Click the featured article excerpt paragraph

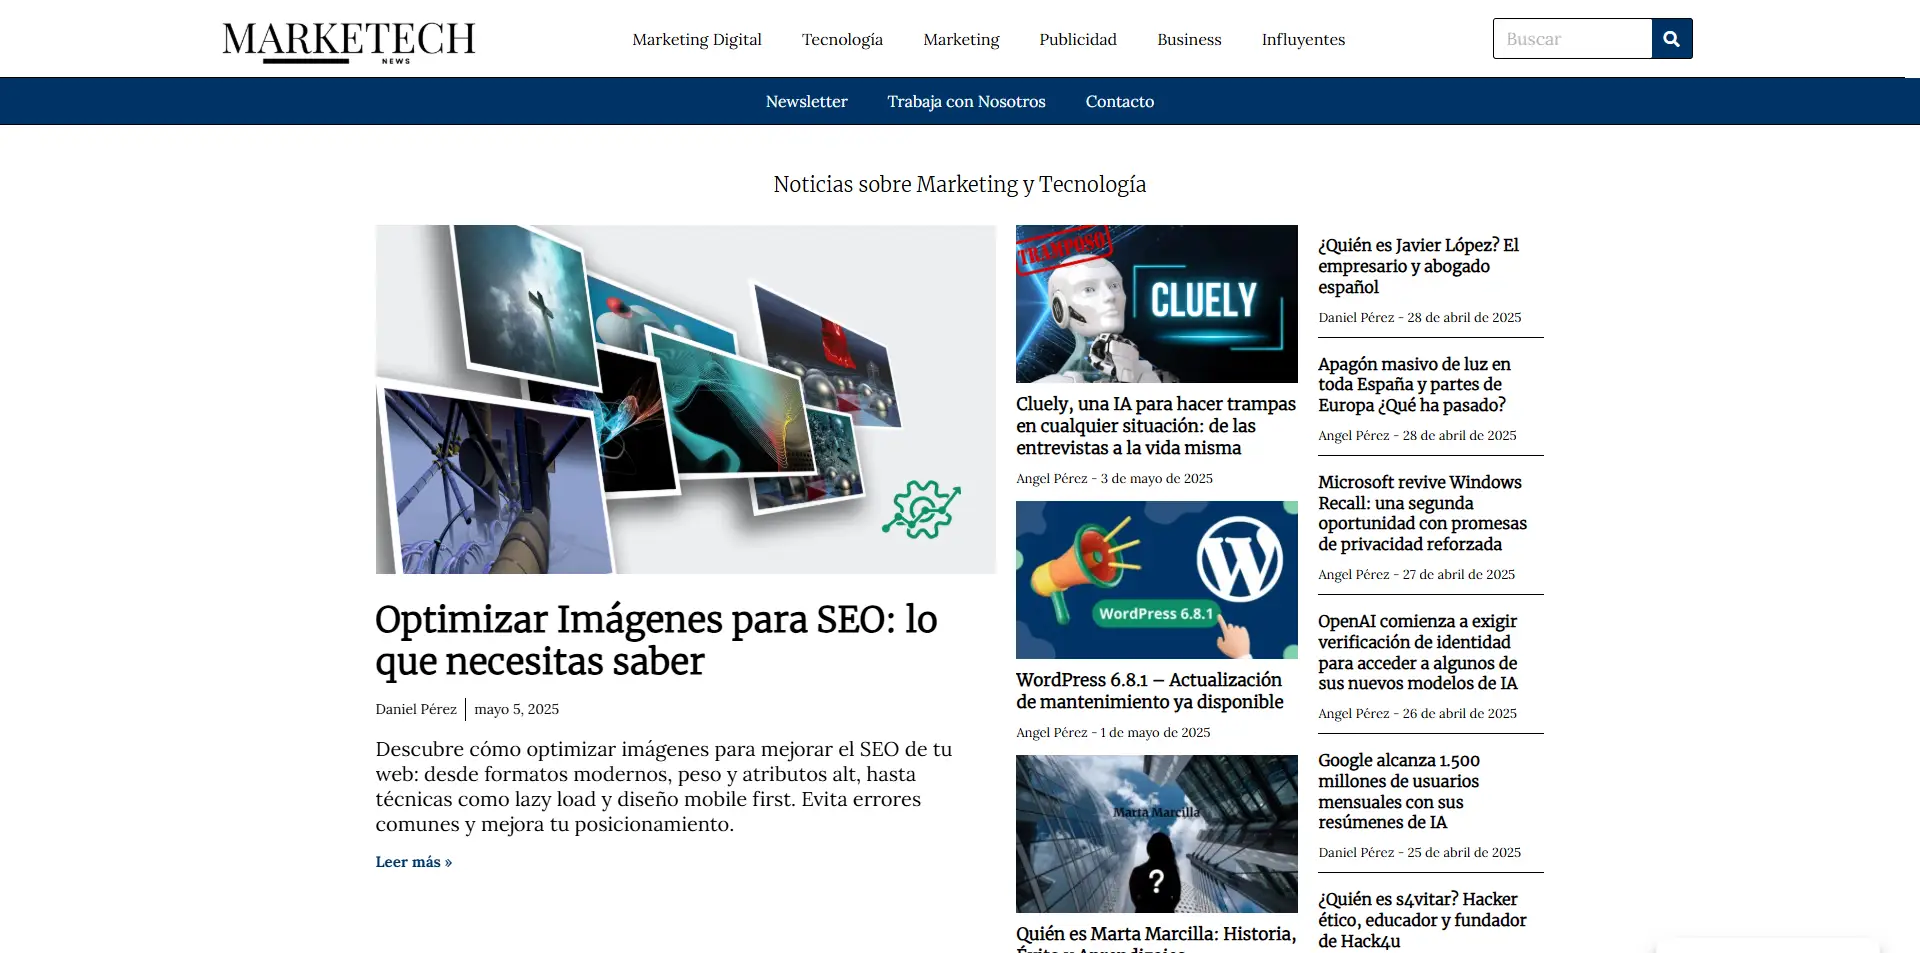pyautogui.click(x=664, y=787)
